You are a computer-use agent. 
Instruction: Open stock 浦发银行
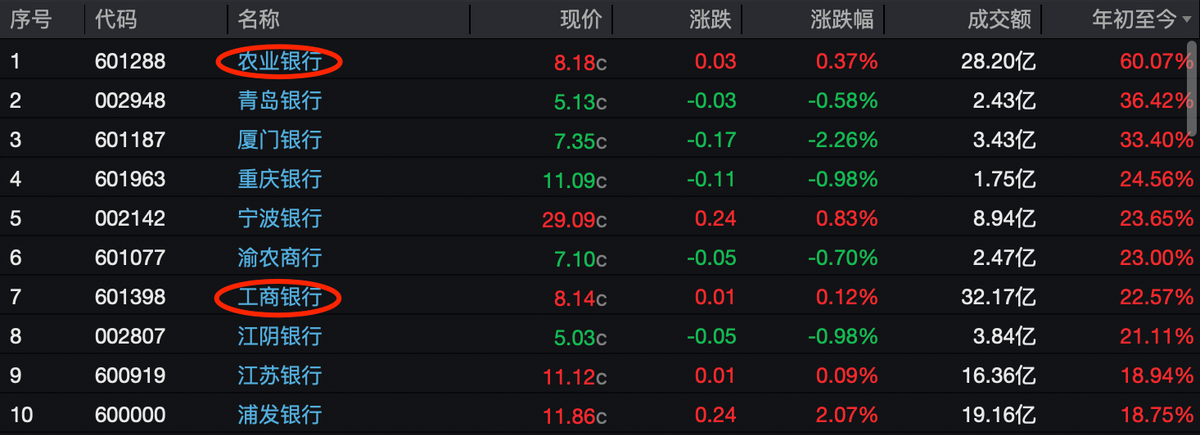[x=279, y=414]
